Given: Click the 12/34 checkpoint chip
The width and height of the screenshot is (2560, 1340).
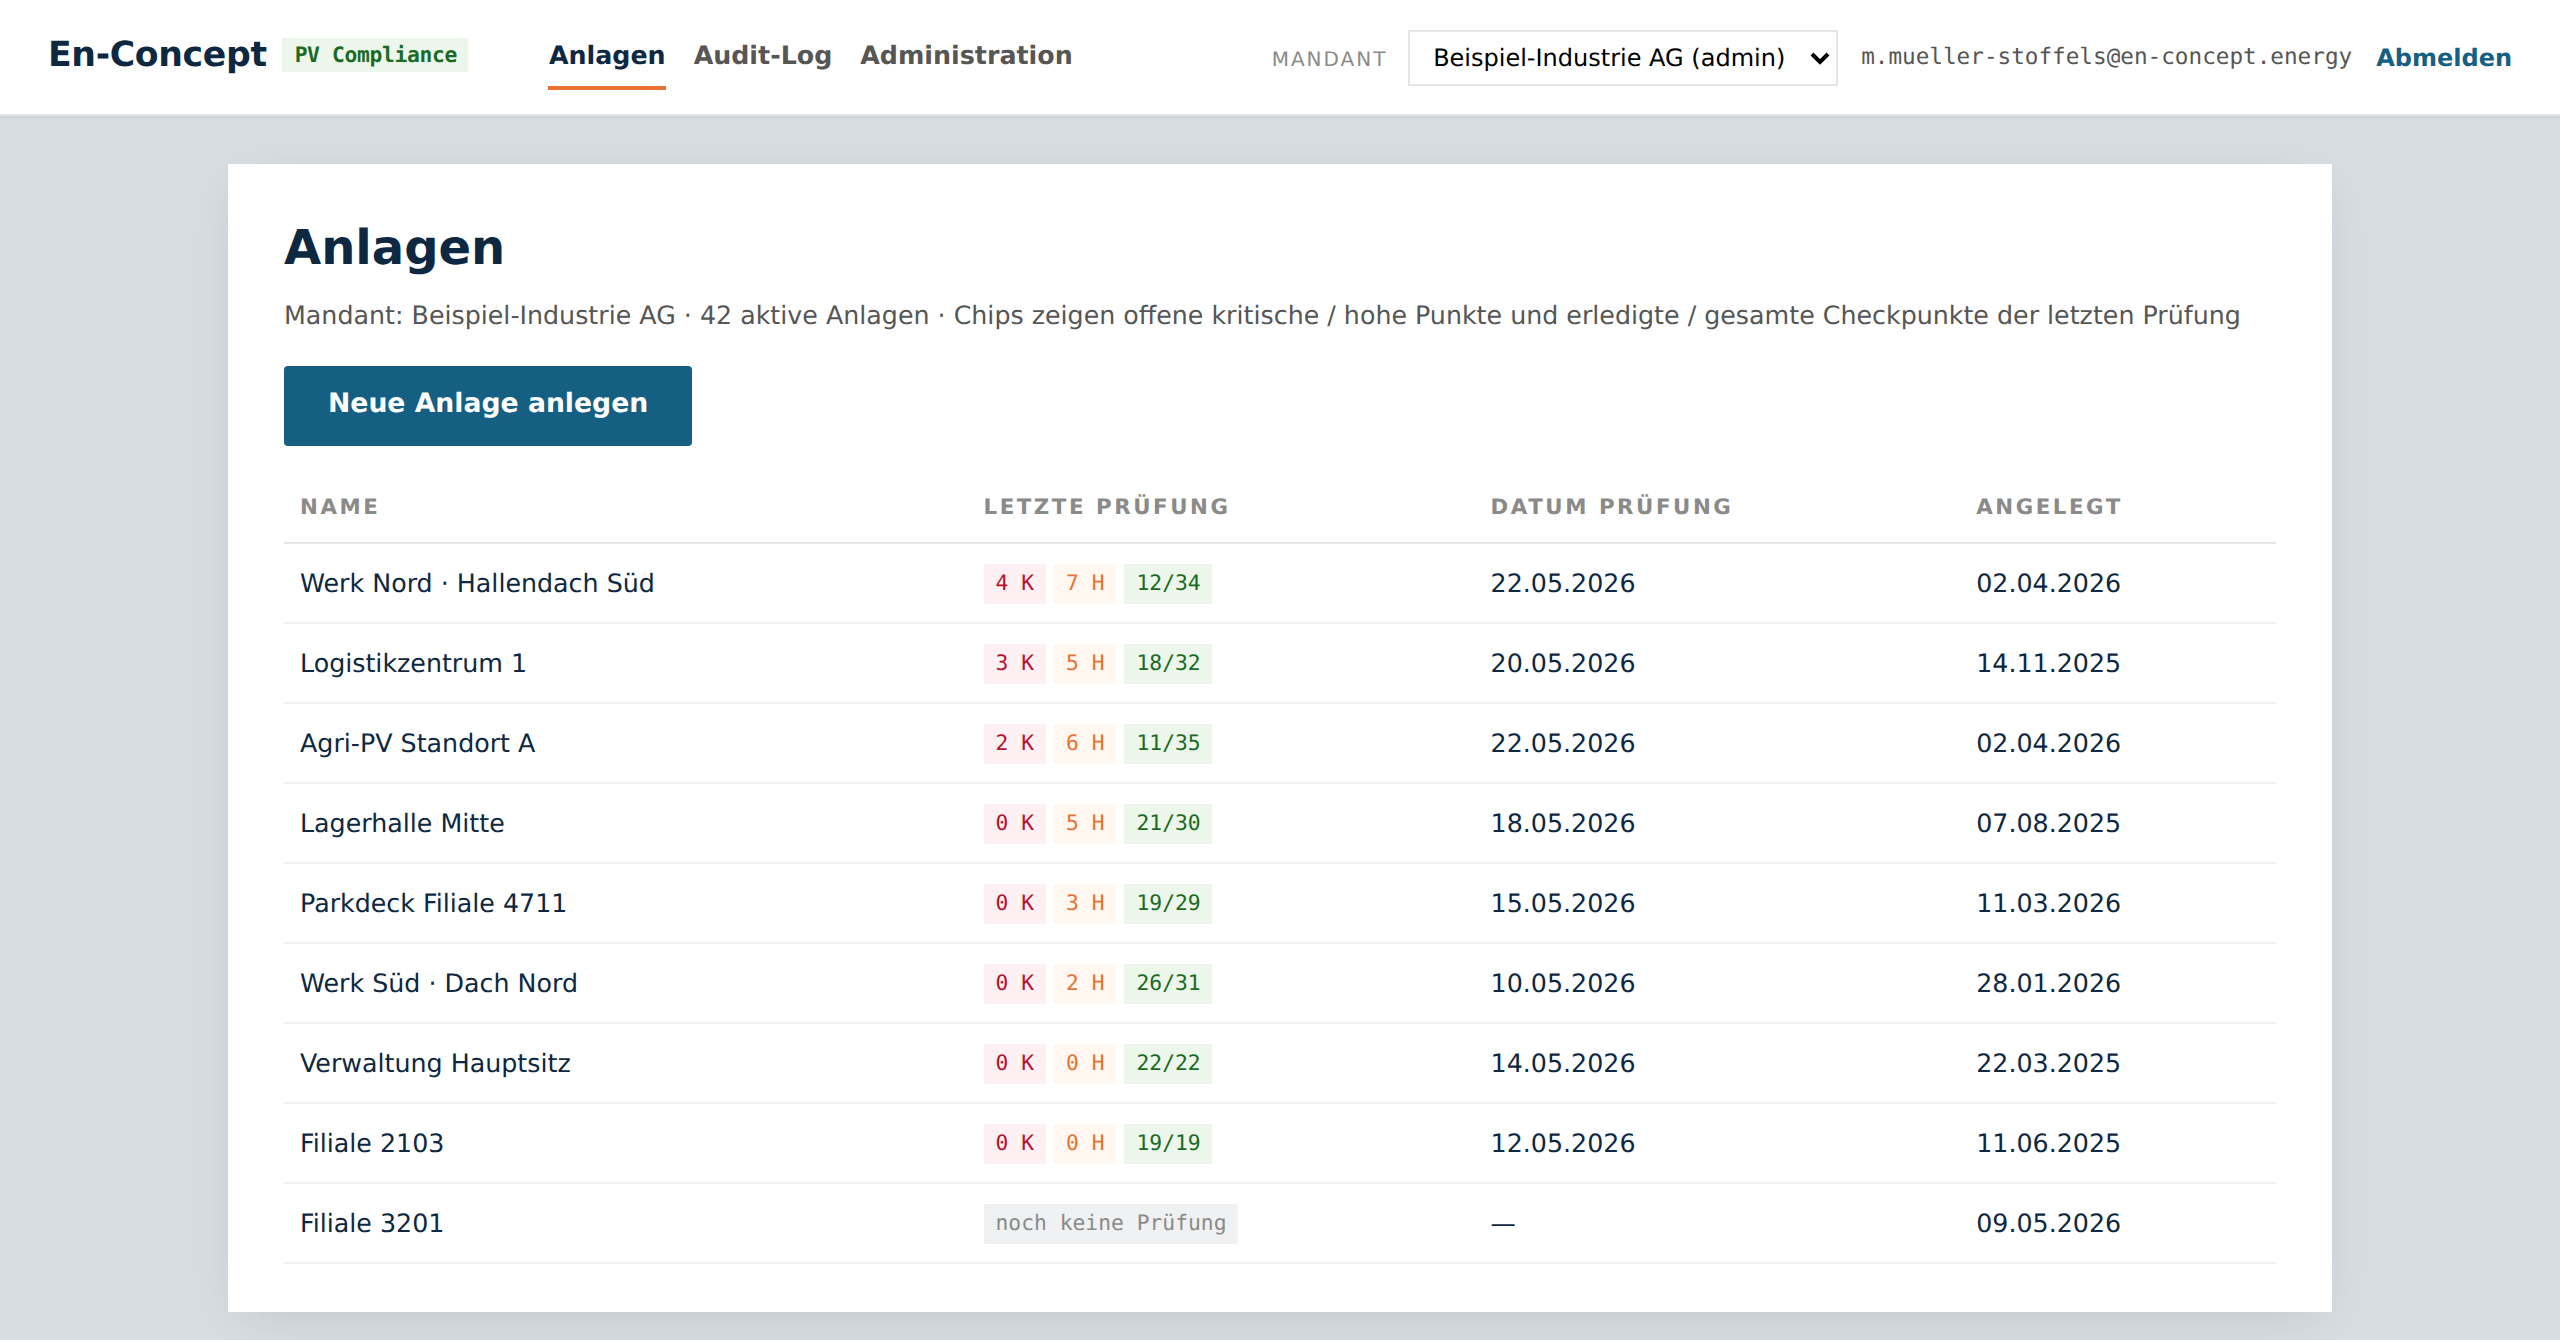Looking at the screenshot, I should click(x=1168, y=583).
